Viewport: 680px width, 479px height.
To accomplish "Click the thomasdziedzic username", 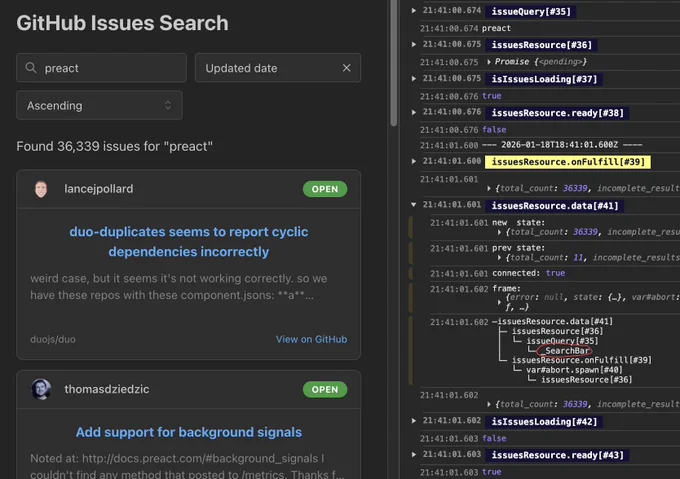I will (x=107, y=389).
